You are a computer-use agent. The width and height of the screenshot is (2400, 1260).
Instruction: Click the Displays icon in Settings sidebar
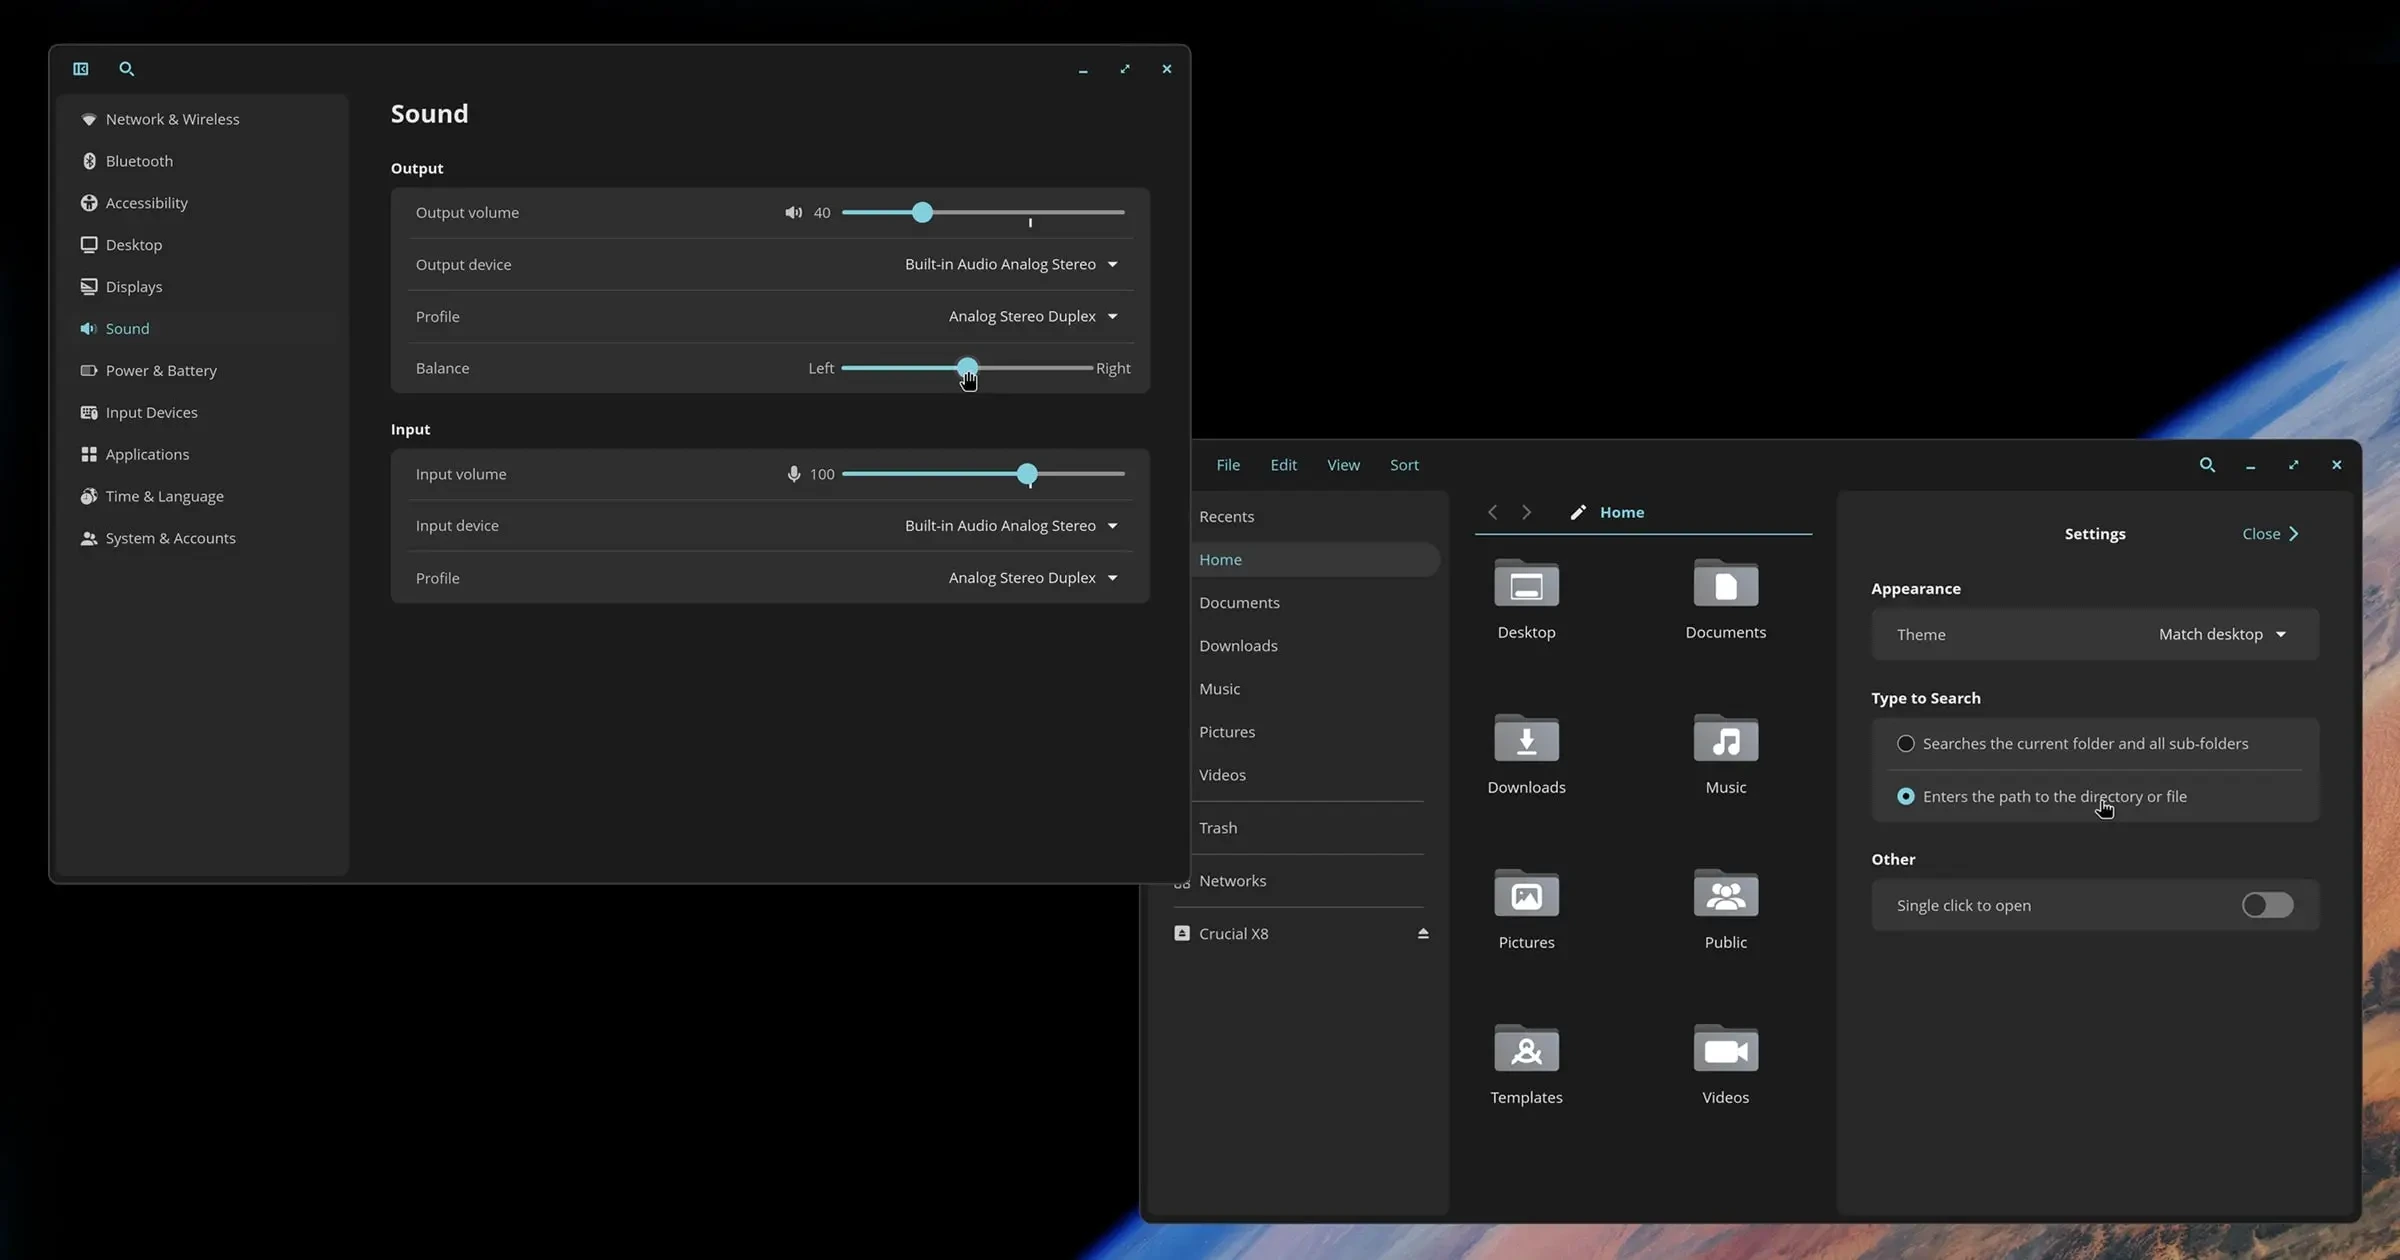coord(89,287)
